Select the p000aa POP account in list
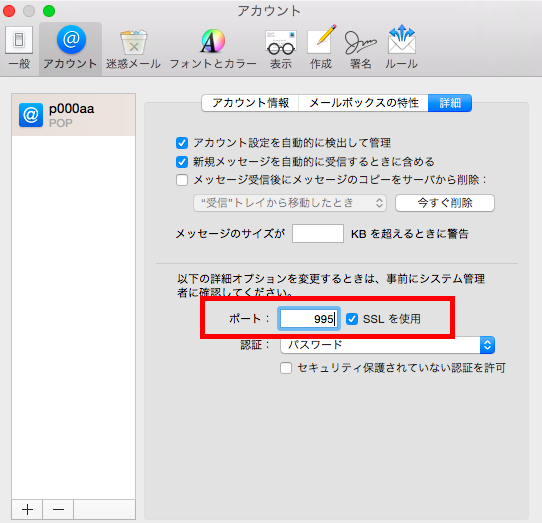 click(x=73, y=115)
